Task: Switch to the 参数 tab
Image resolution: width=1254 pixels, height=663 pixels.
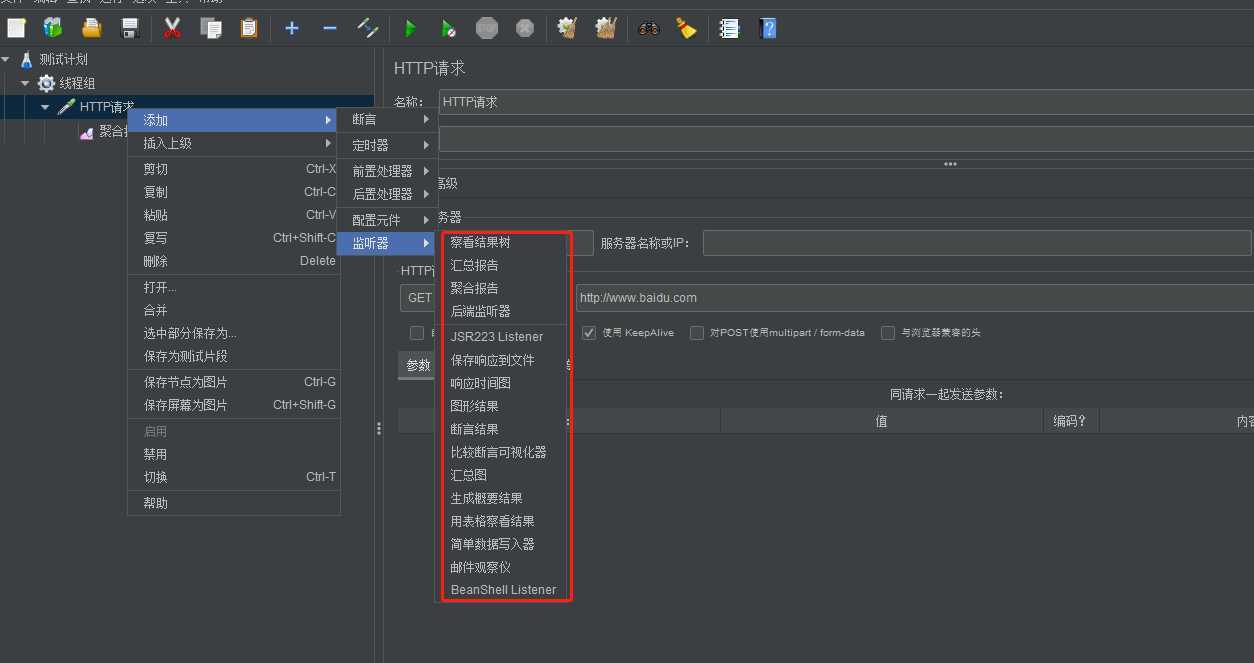Action: (x=418, y=365)
